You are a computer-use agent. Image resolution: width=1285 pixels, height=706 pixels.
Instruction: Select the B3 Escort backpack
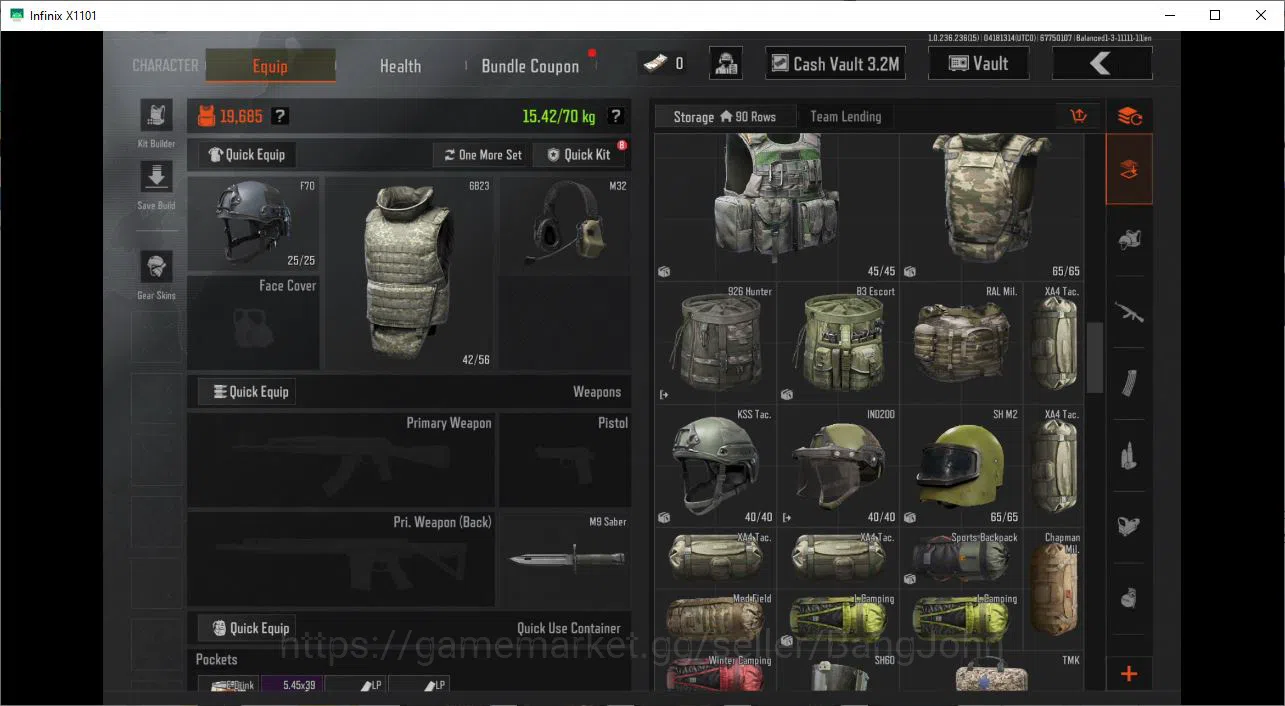point(838,343)
